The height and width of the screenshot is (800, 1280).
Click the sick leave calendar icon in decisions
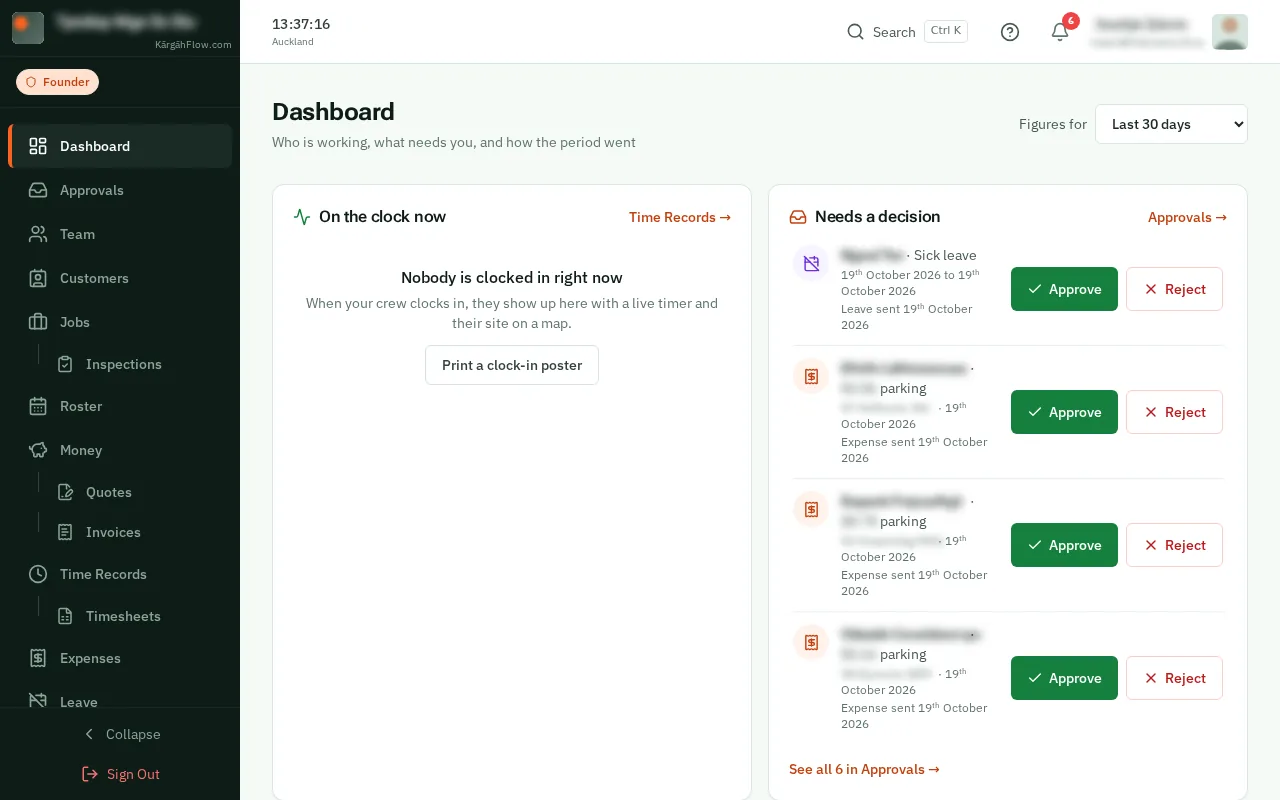click(x=811, y=264)
